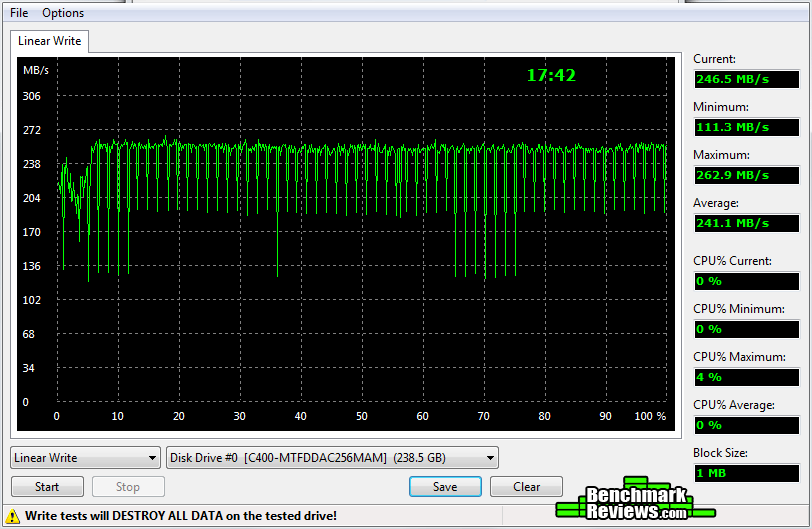Click the CPU% Current value field
Viewport: 812px width, 529px height.
pyautogui.click(x=747, y=281)
